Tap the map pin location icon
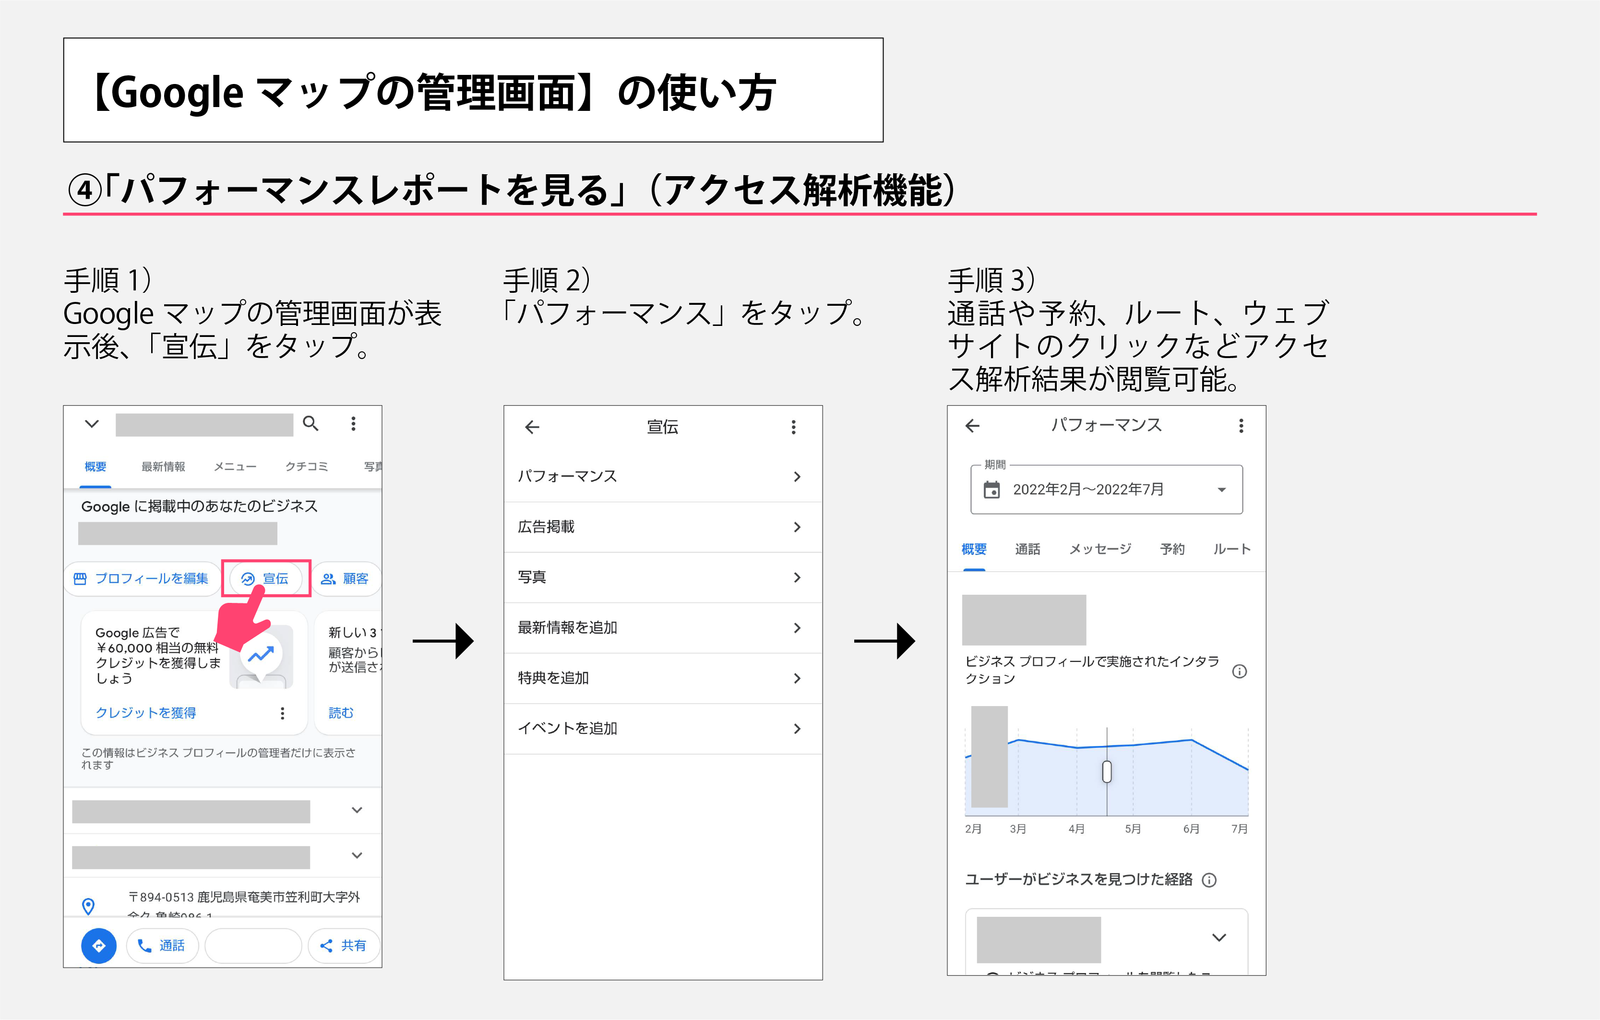Viewport: 1600px width, 1020px height. tap(88, 906)
